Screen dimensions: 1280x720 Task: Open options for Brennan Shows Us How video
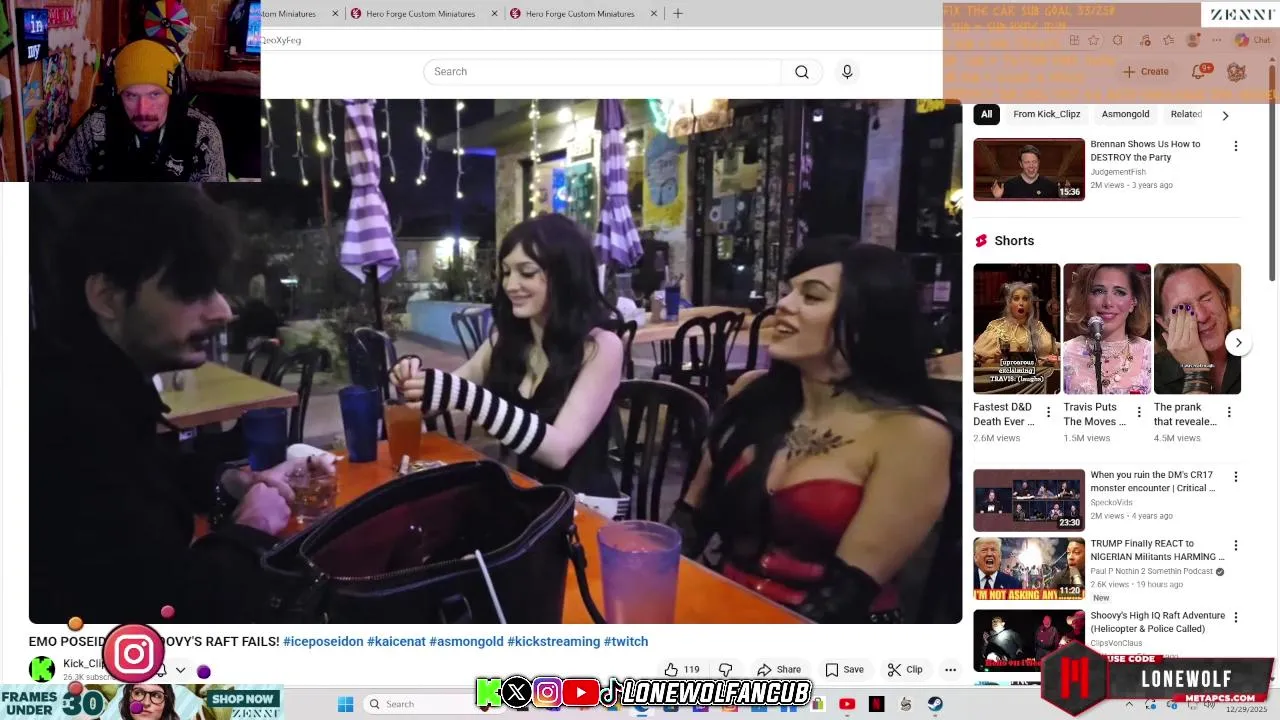point(1235,146)
